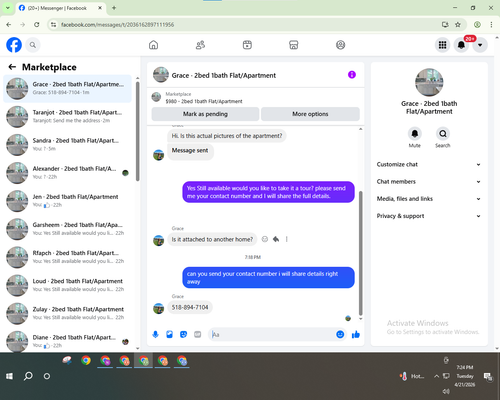
Task: Open Zulay conversation in chat list
Action: coord(67,313)
